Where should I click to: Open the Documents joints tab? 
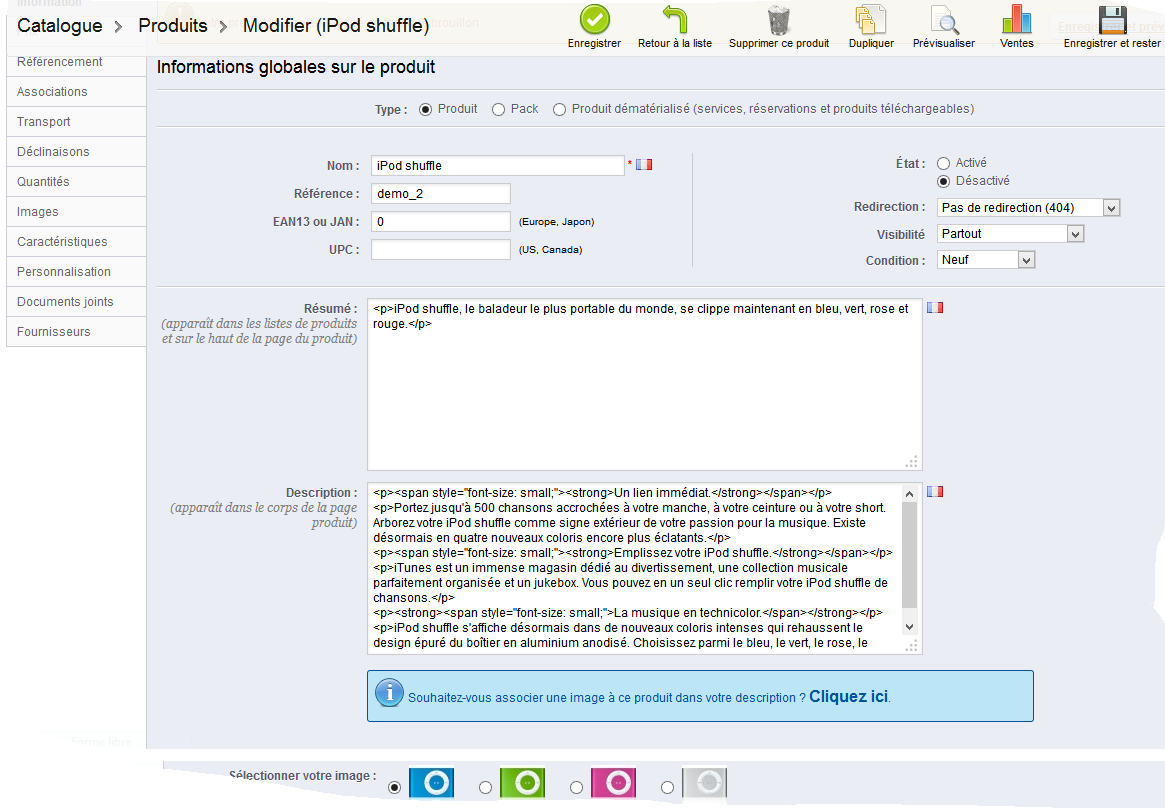click(x=76, y=302)
